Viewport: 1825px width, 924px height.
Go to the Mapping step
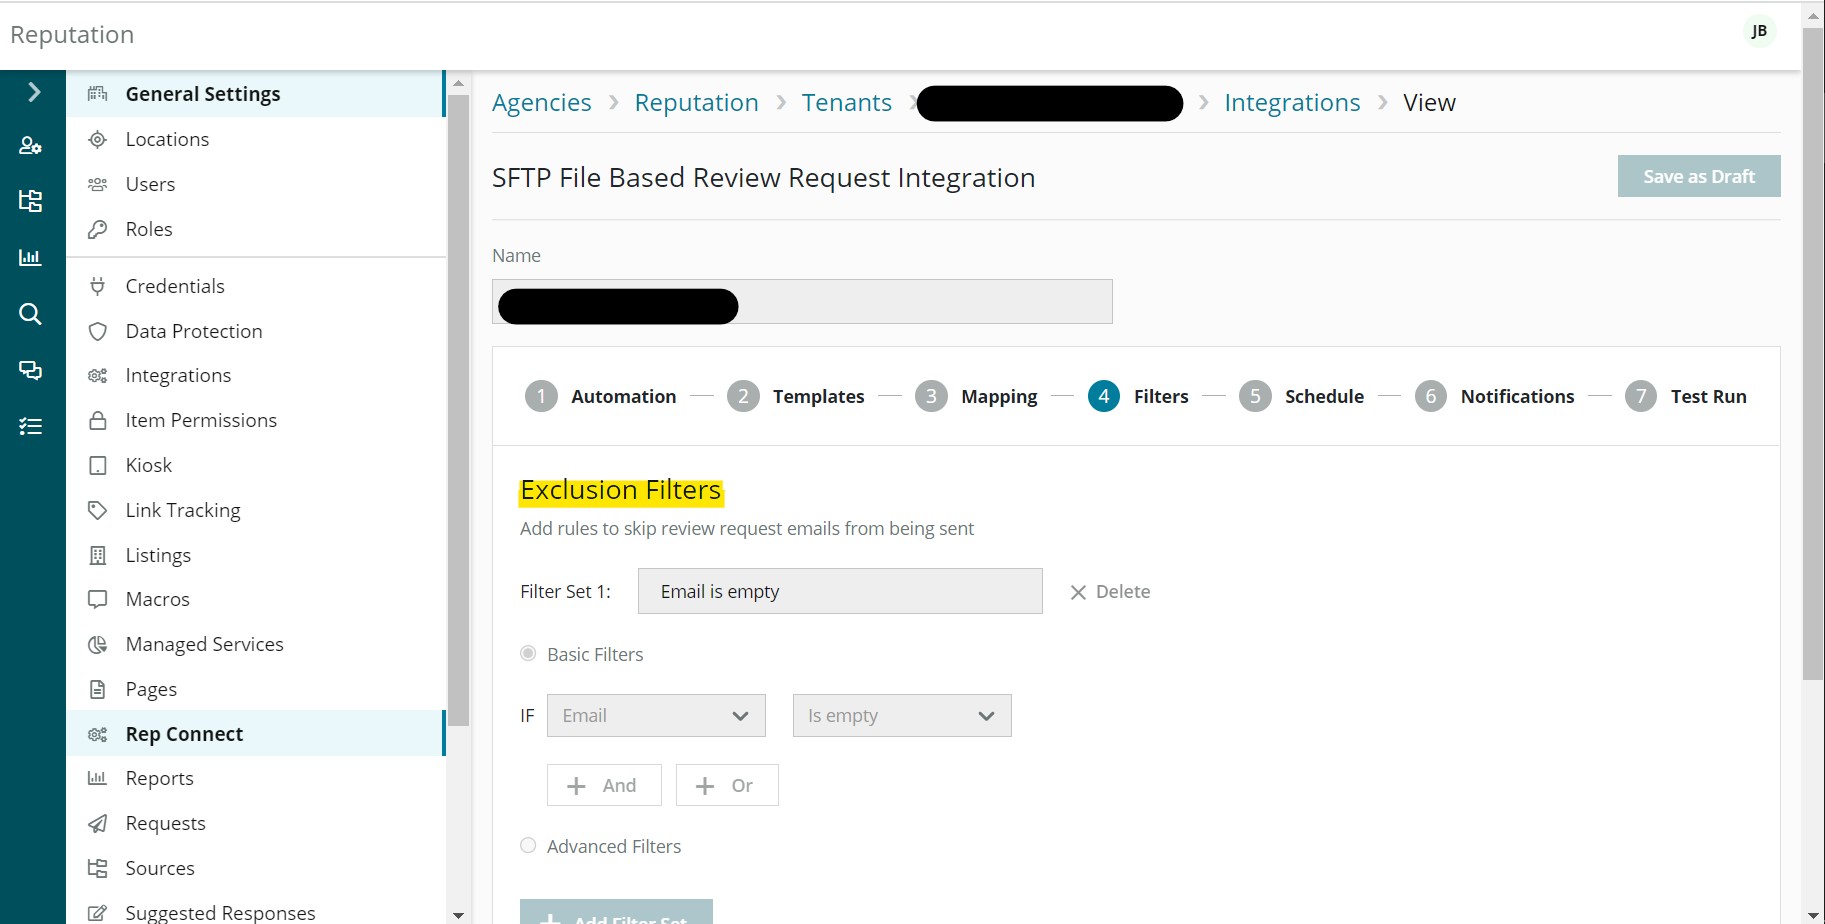tap(976, 396)
